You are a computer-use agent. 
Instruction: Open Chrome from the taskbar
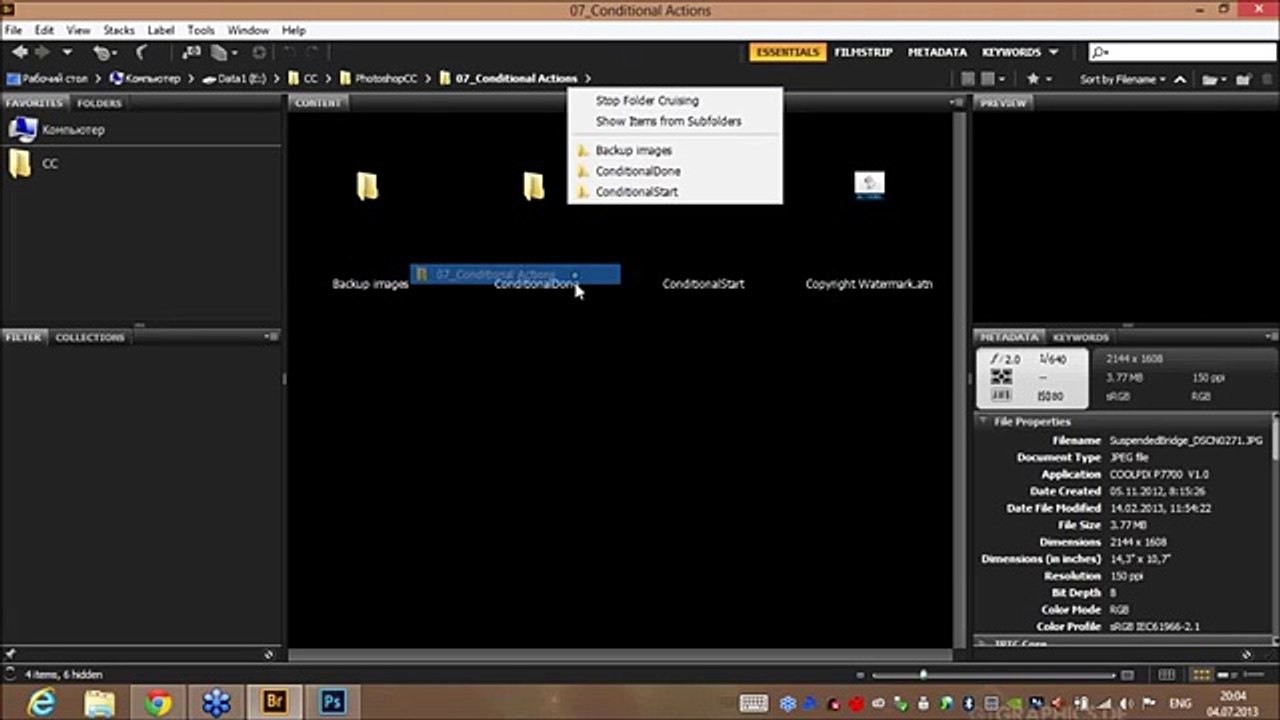(157, 702)
